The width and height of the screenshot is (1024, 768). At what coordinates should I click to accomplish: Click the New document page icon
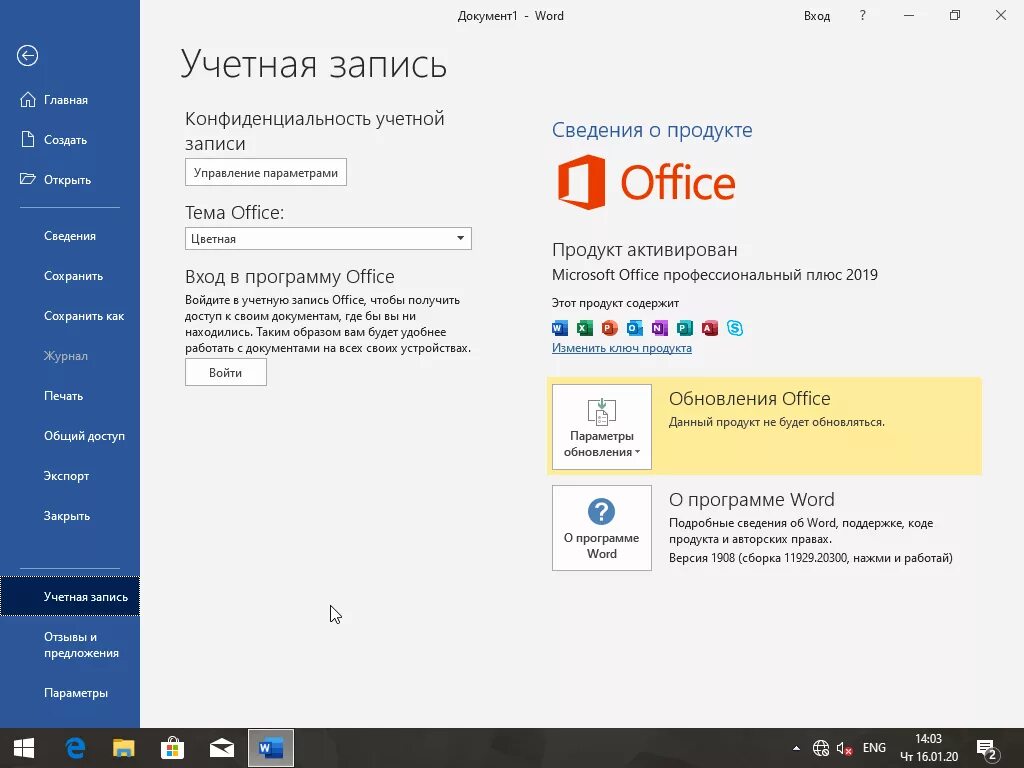27,139
